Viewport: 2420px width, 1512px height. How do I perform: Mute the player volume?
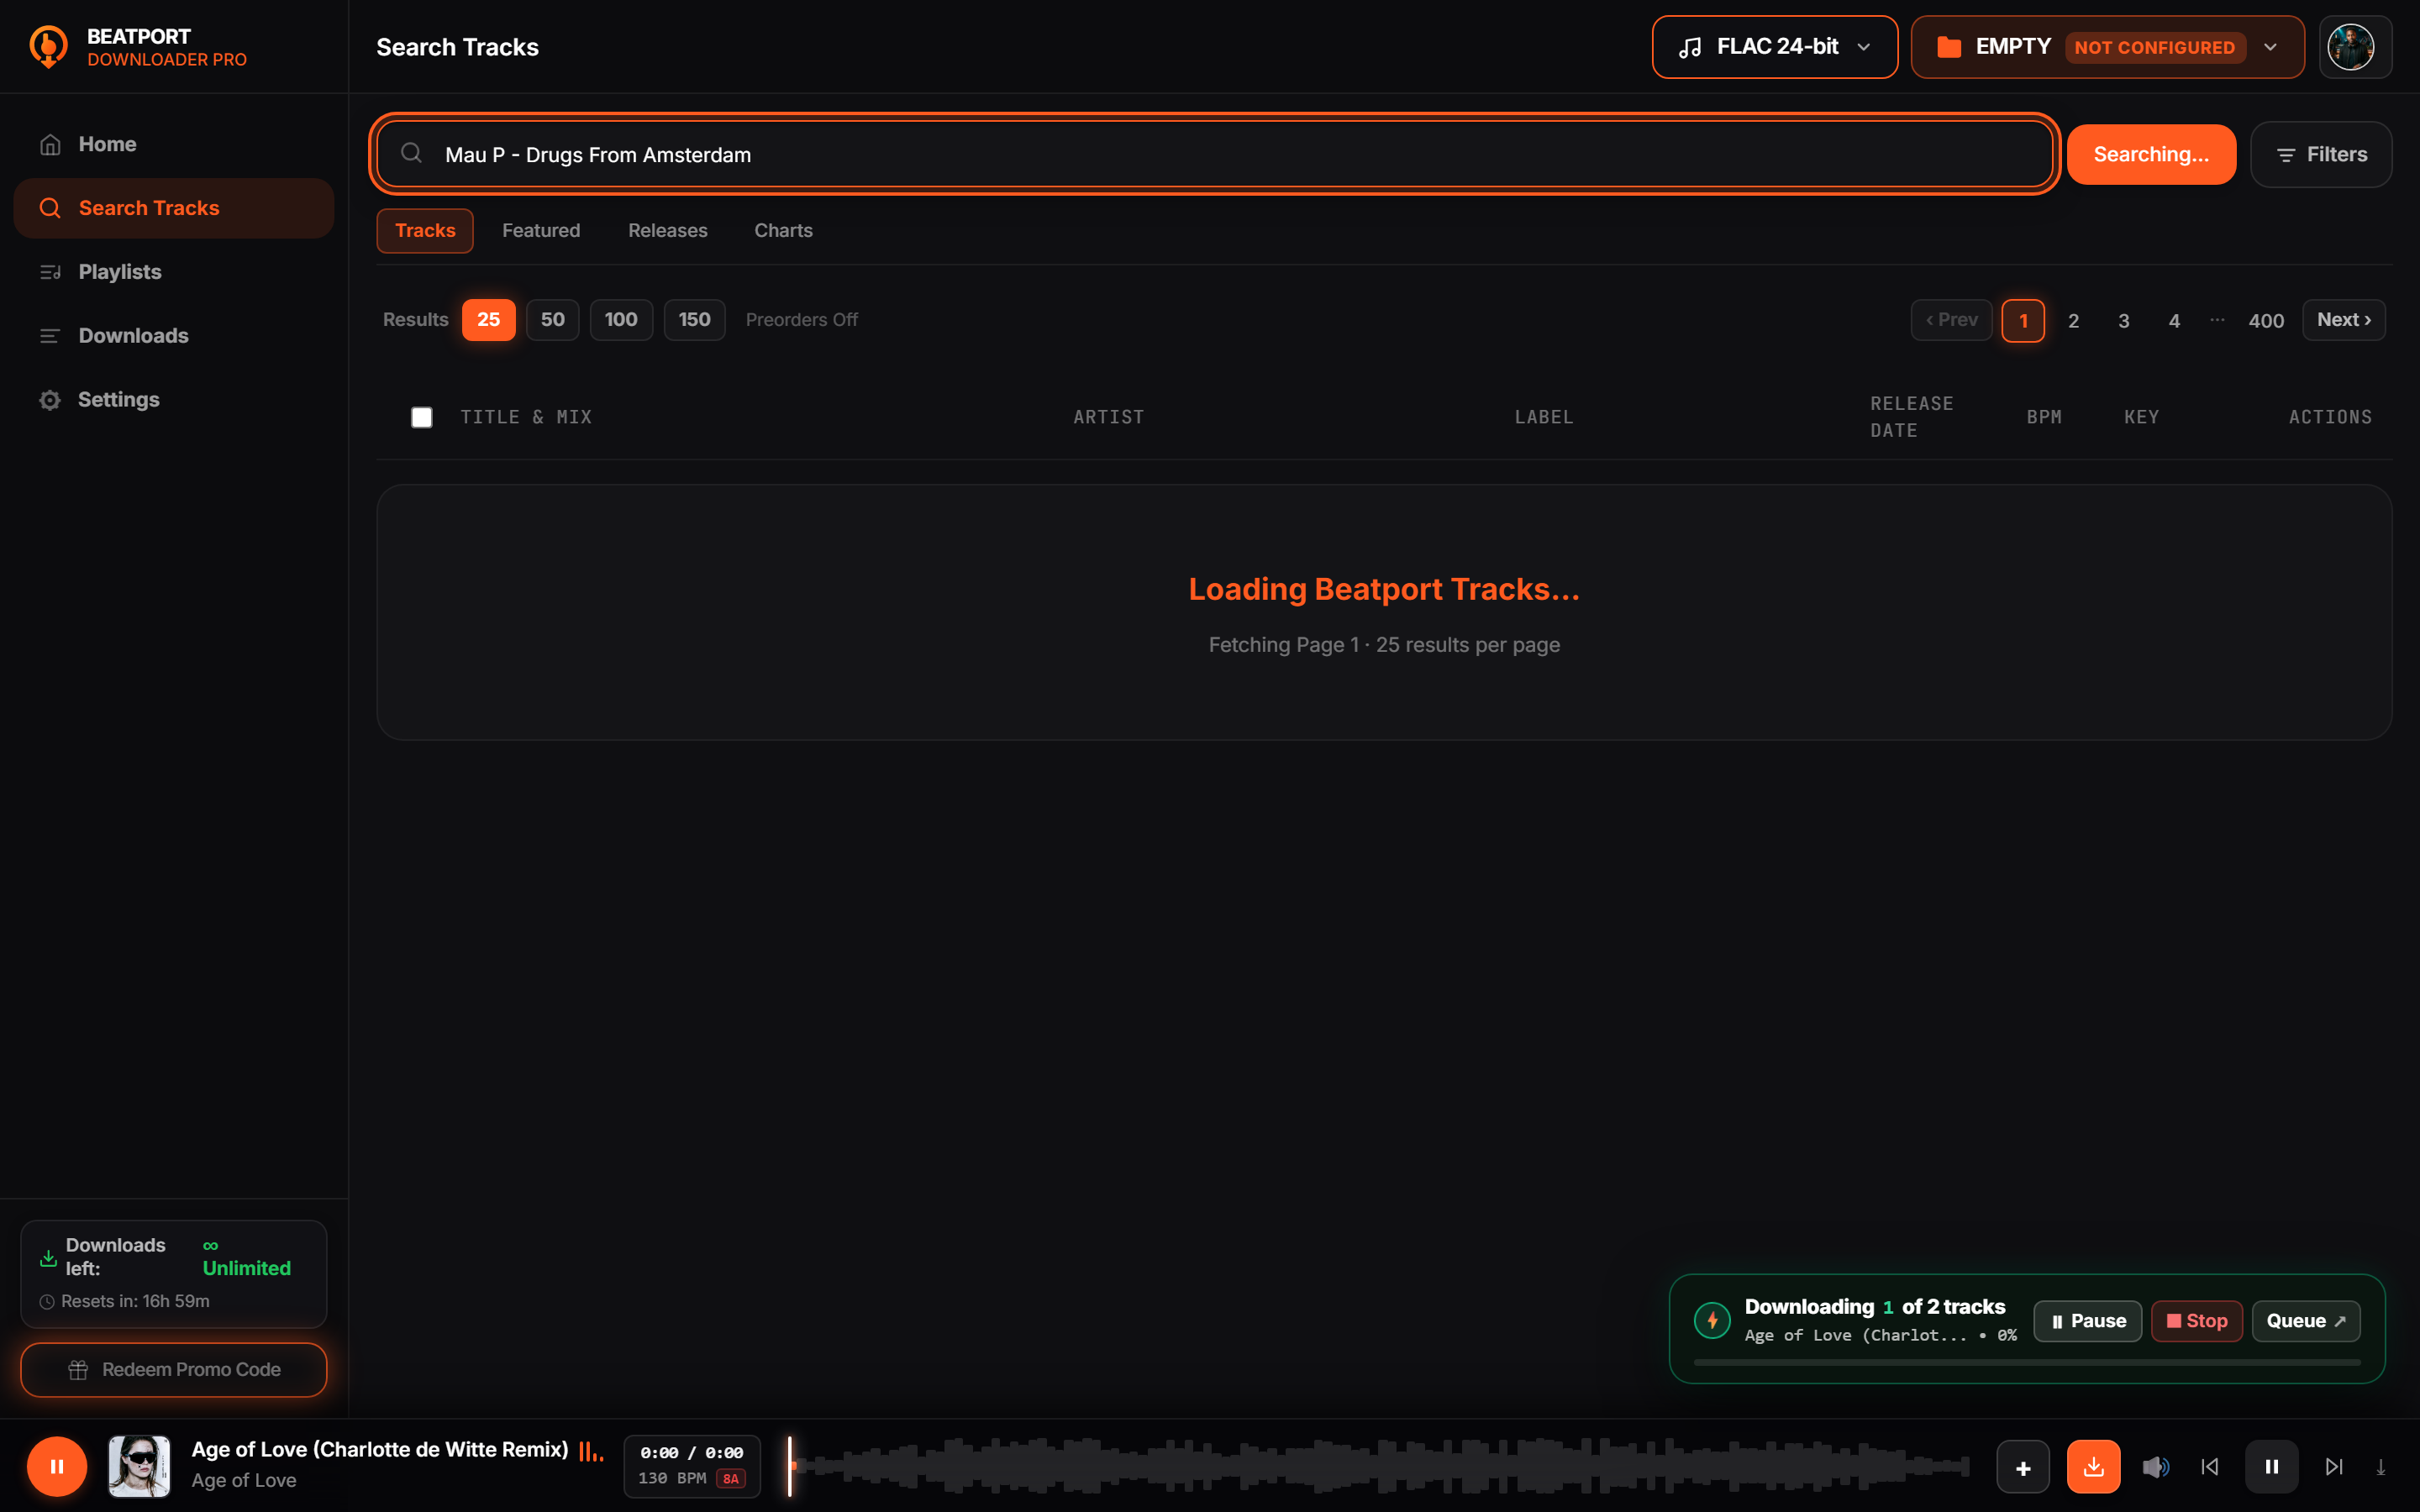tap(2155, 1467)
